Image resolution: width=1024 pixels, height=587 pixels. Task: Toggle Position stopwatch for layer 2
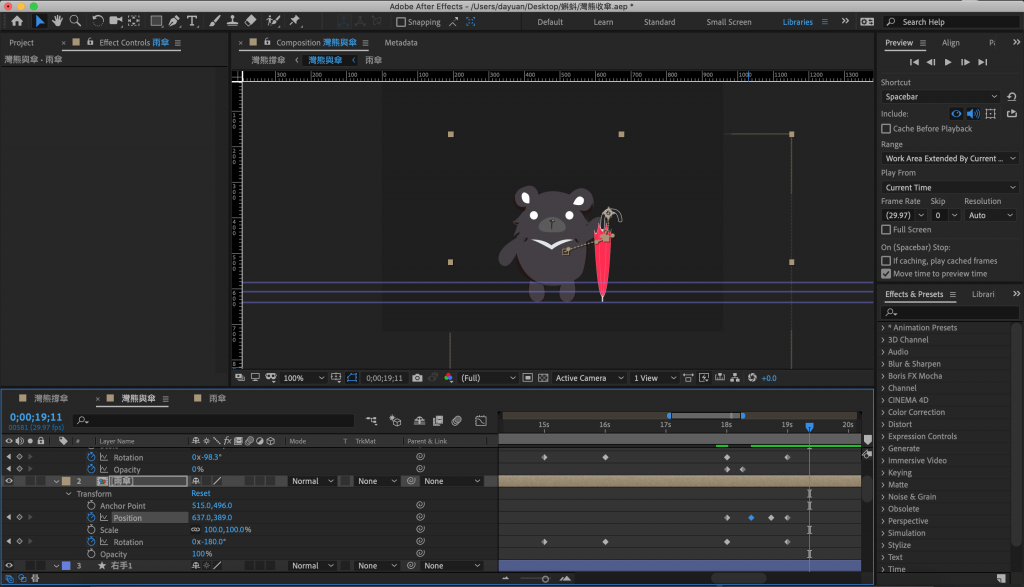[91, 517]
